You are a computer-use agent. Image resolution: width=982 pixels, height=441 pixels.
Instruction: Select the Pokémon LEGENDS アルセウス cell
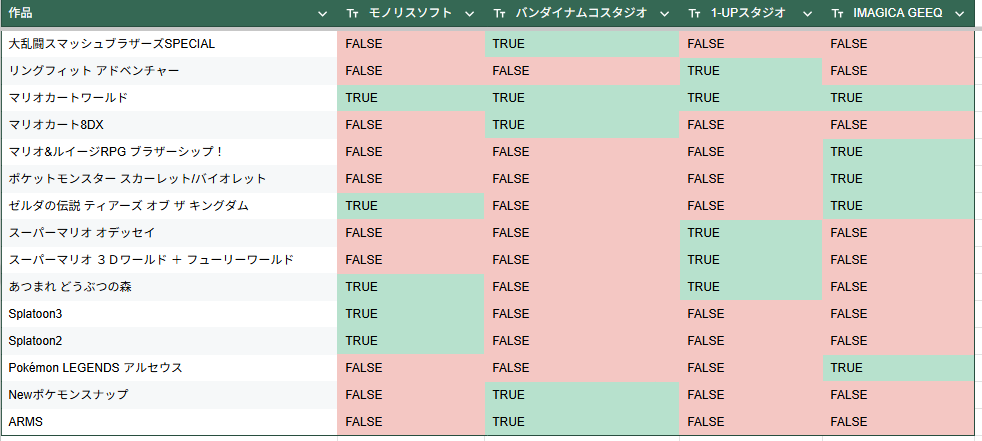[169, 367]
